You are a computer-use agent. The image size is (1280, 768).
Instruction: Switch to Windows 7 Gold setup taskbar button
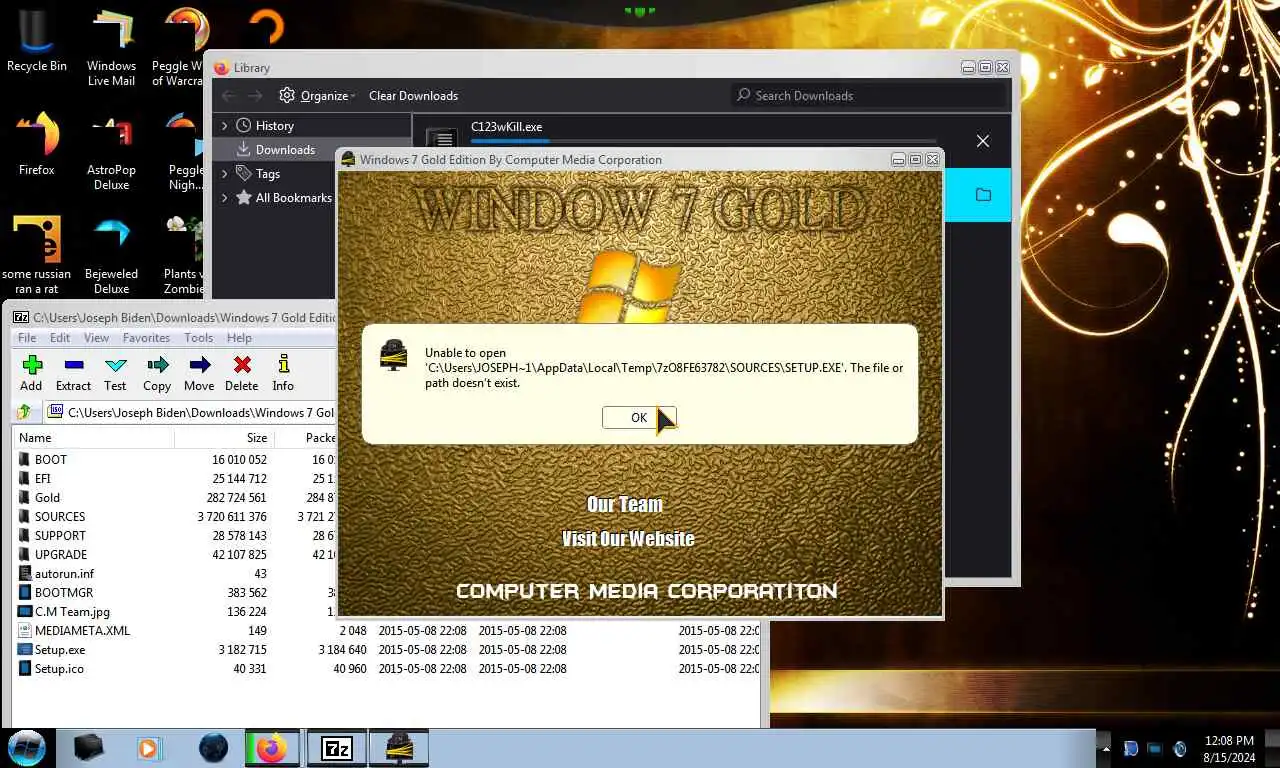399,748
